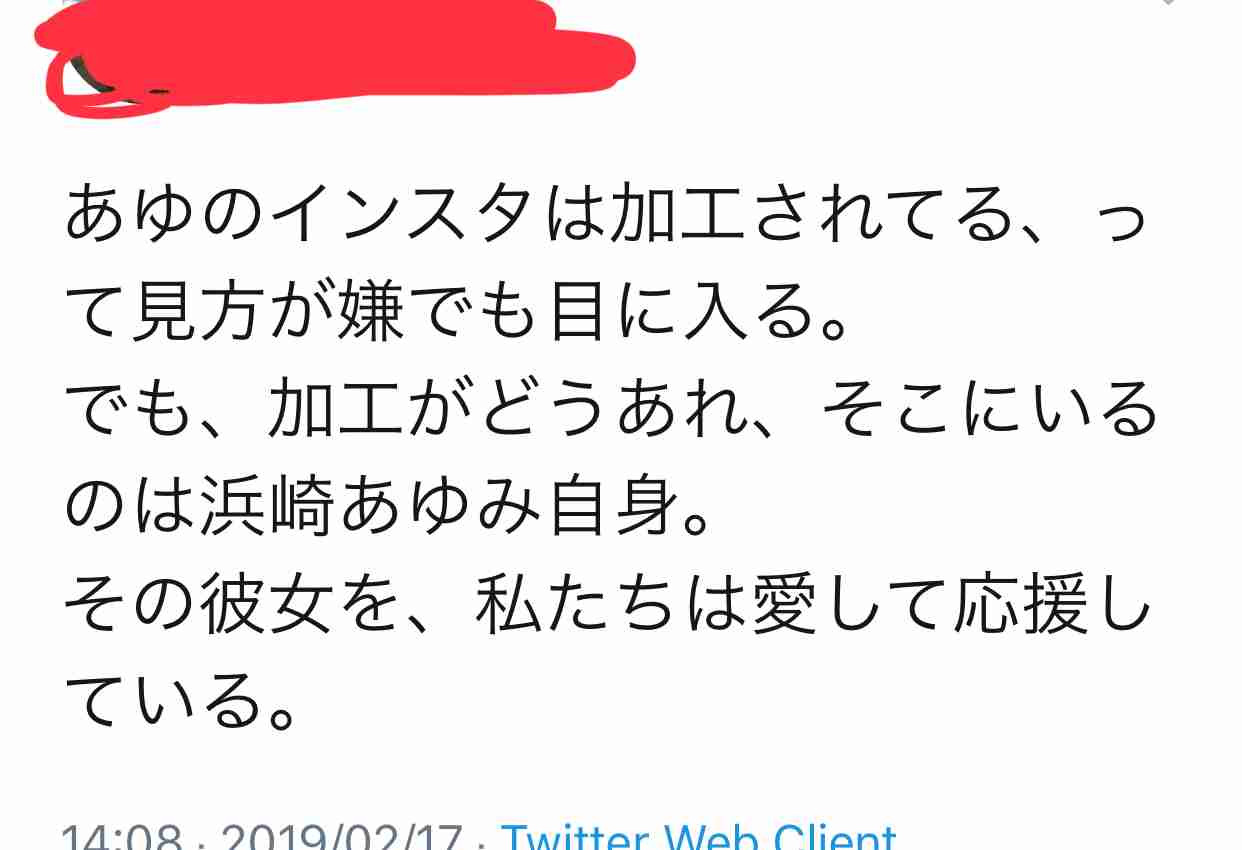Open tweet options chevron at top right
Viewport: 1242px width, 850px height.
[x=1166, y=3]
